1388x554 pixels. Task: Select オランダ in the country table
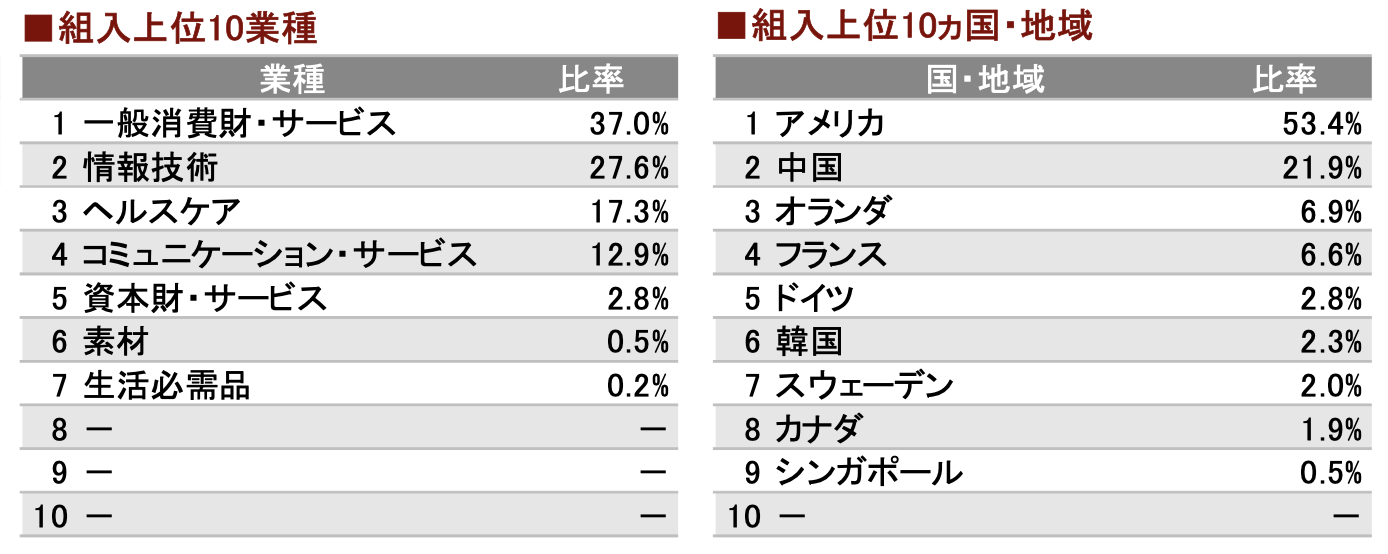[831, 211]
